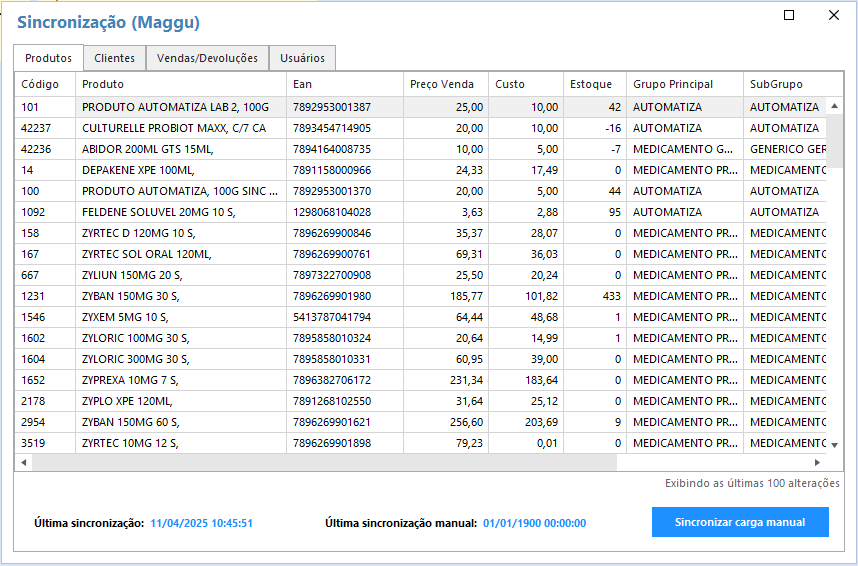Screen dimensions: 858x566
Task: Click the vertical scrollbar down arrow
Action: pos(835,445)
